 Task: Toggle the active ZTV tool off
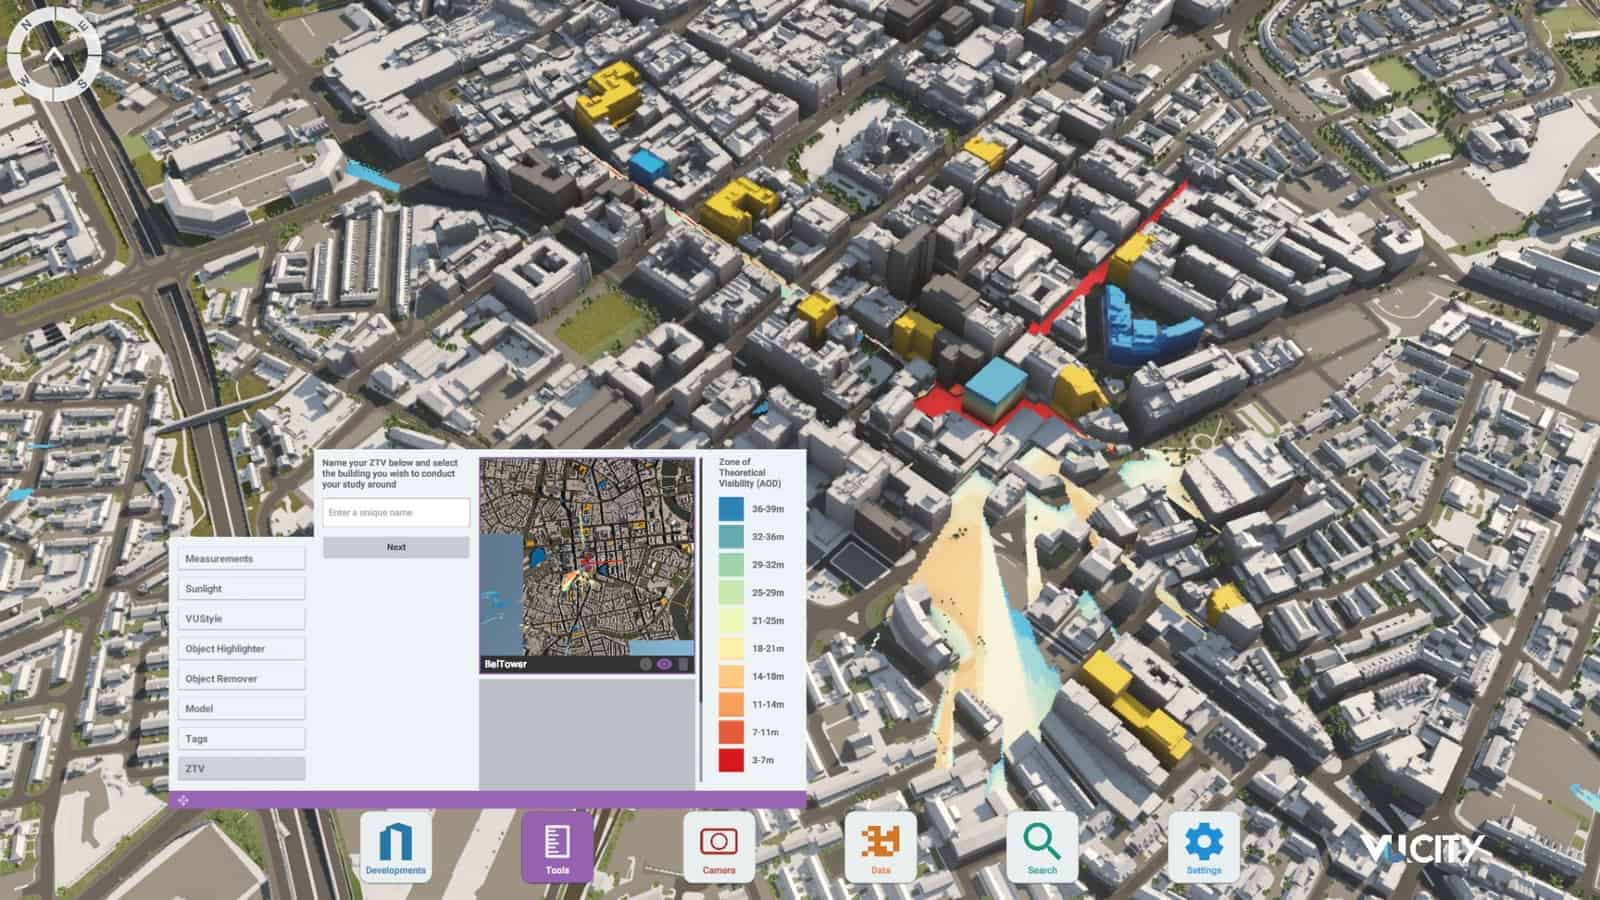[x=240, y=768]
